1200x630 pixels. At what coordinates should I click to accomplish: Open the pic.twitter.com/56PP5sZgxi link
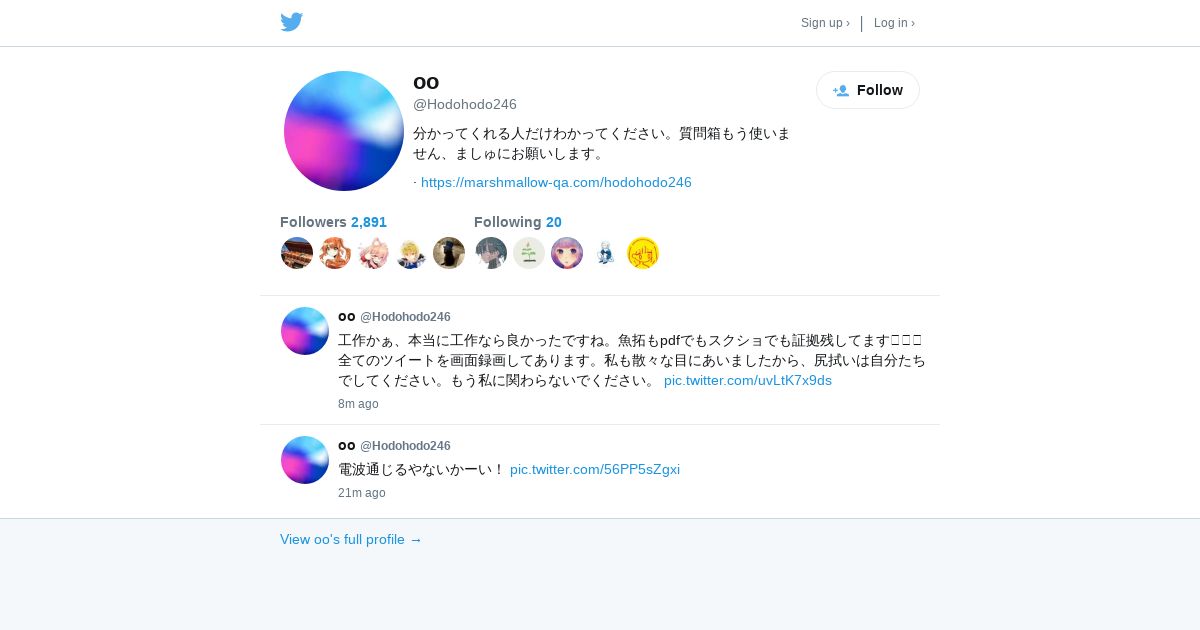(595, 469)
